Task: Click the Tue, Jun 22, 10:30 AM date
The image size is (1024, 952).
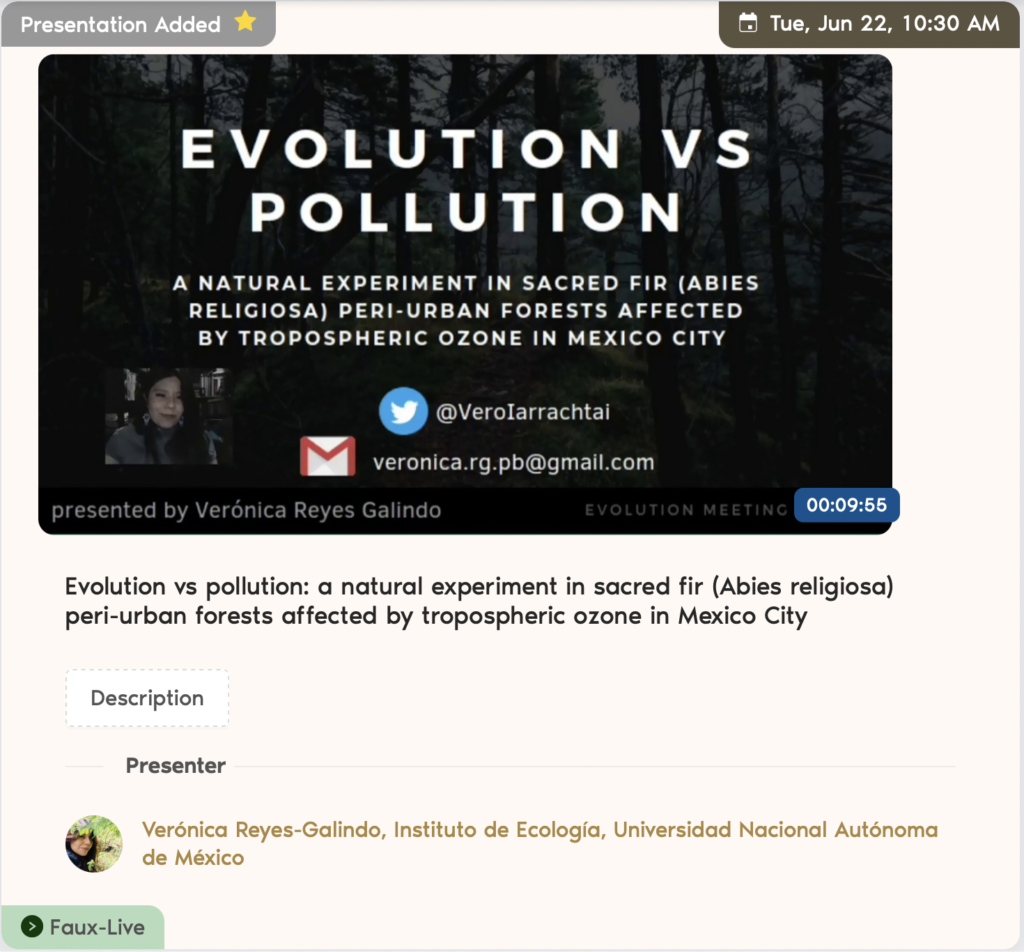Action: point(884,24)
